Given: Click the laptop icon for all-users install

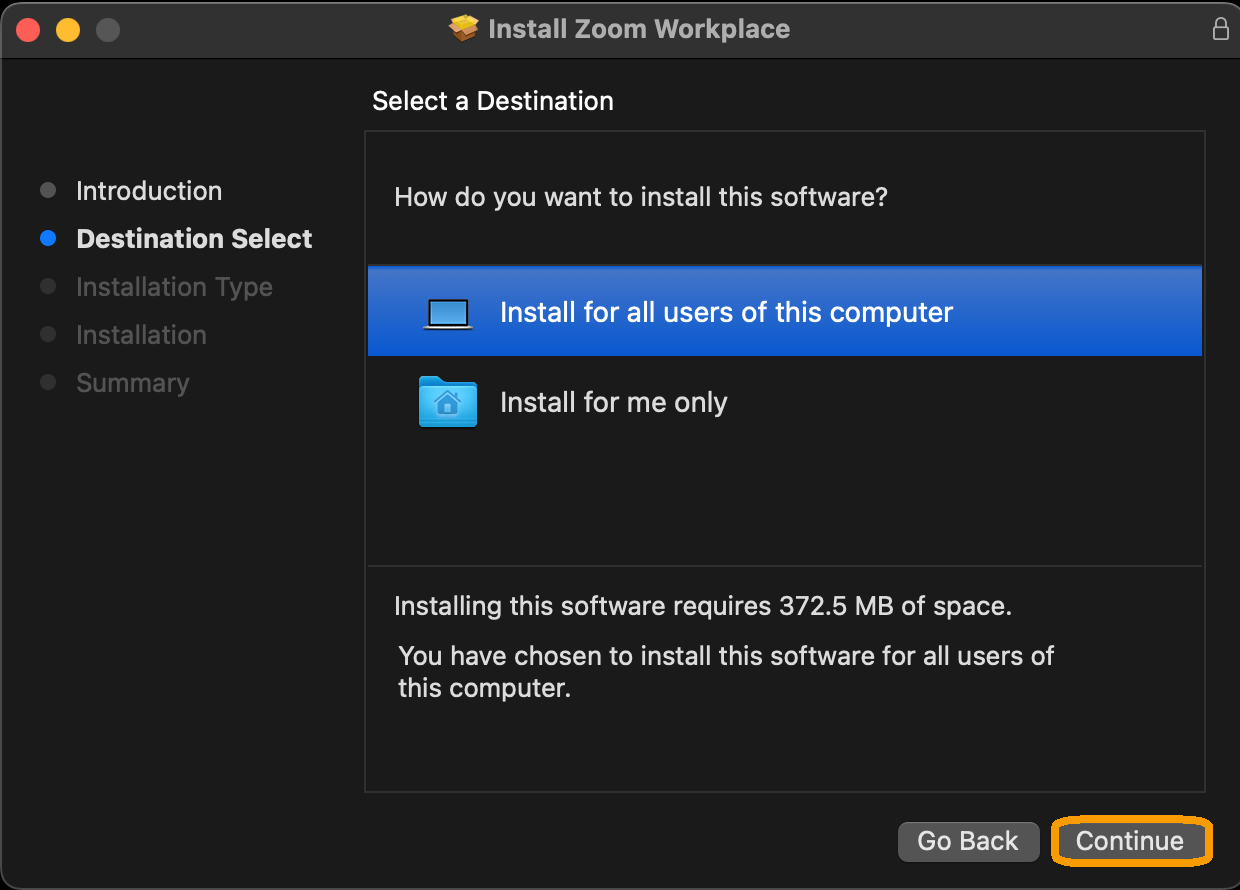Looking at the screenshot, I should pyautogui.click(x=447, y=313).
